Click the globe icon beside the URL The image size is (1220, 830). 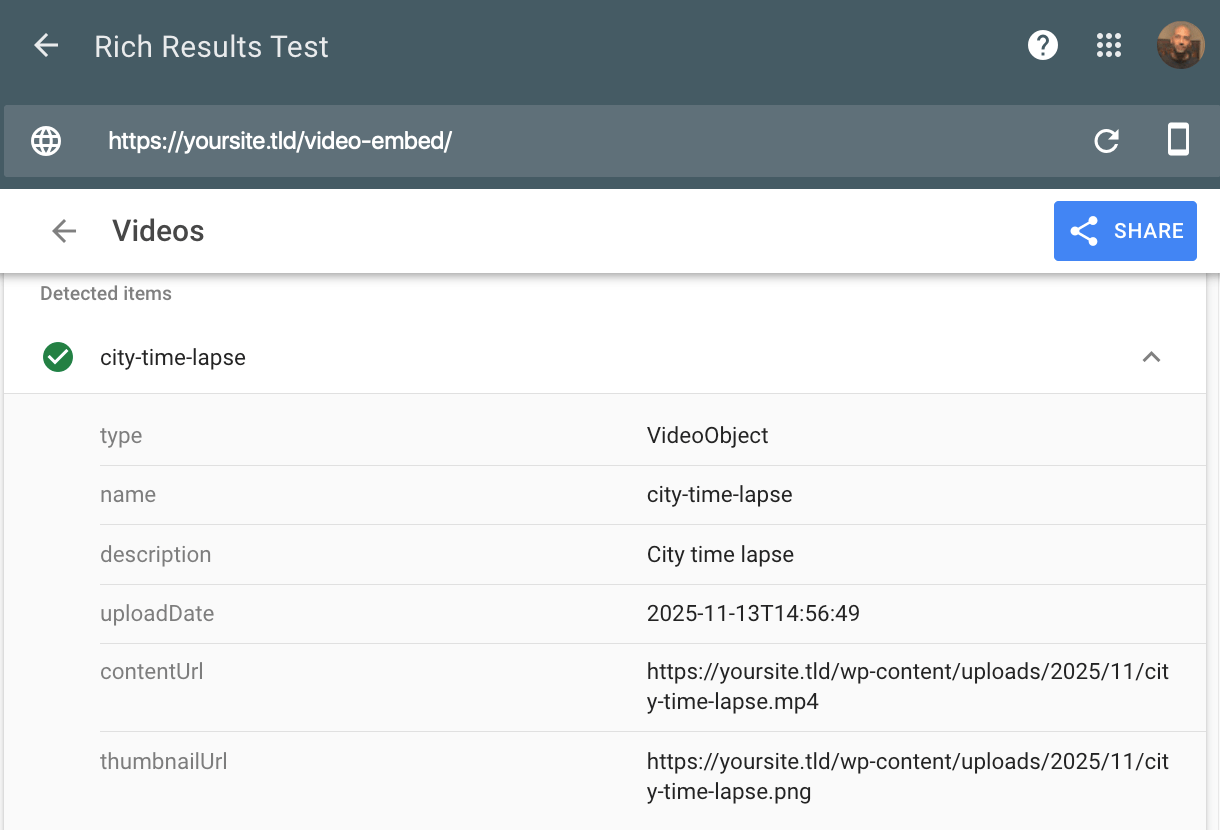click(46, 141)
